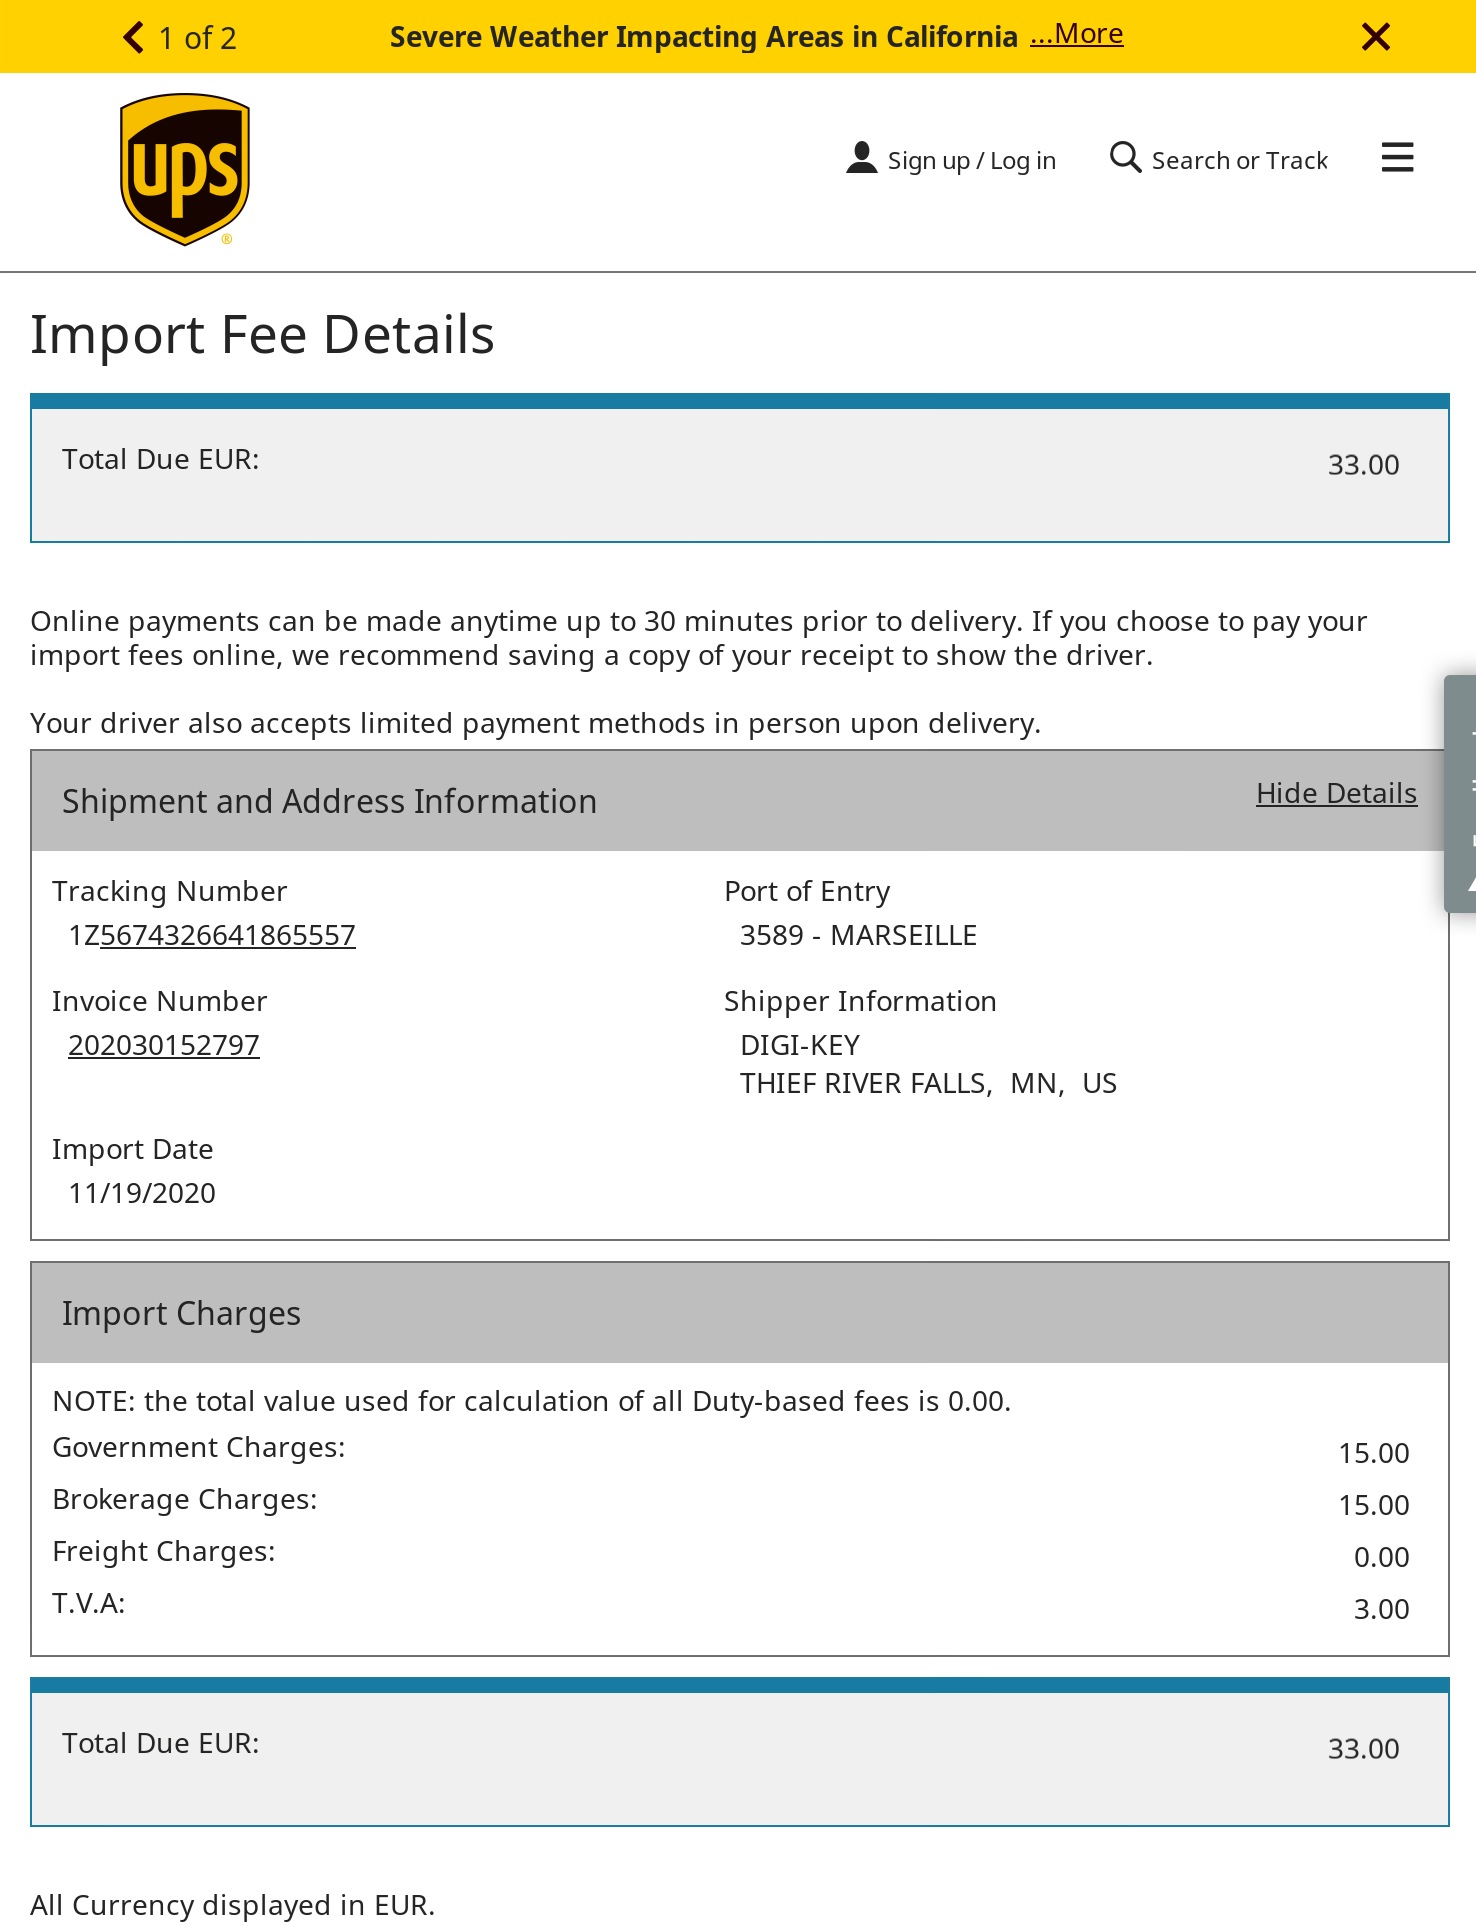Dismiss the severe weather alert banner
1476x1926 pixels.
coord(1376,37)
